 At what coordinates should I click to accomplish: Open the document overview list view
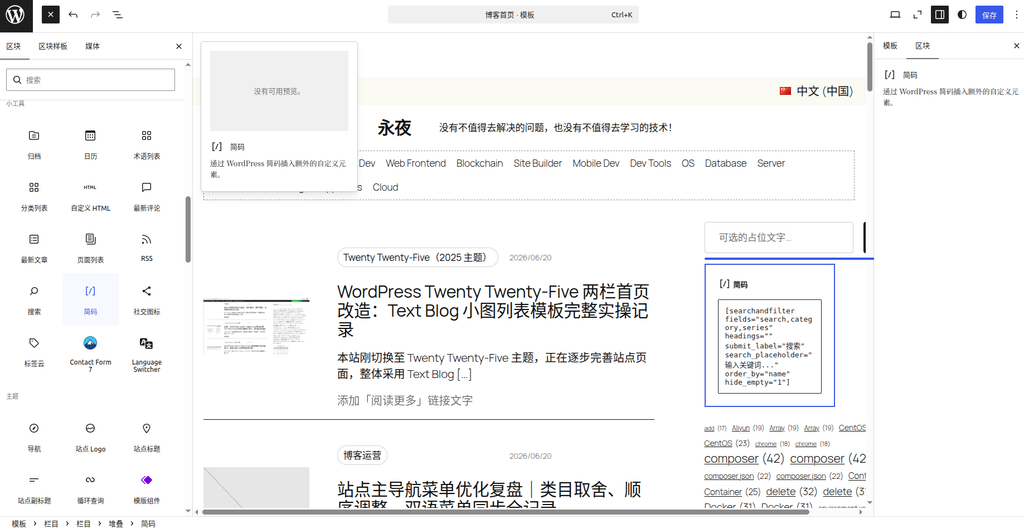[117, 14]
